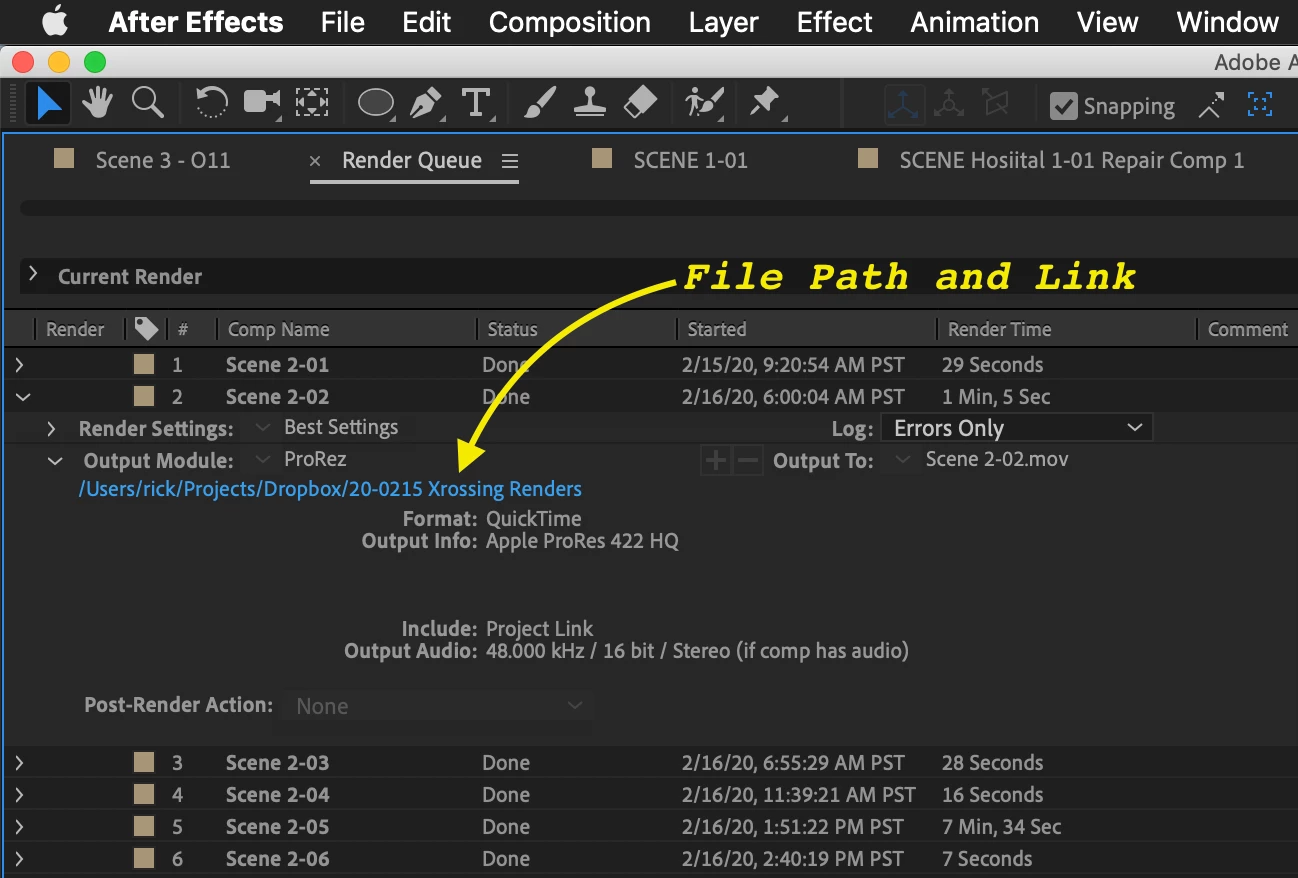The image size is (1298, 878).
Task: Select the Ellipse shape tool
Action: point(376,103)
